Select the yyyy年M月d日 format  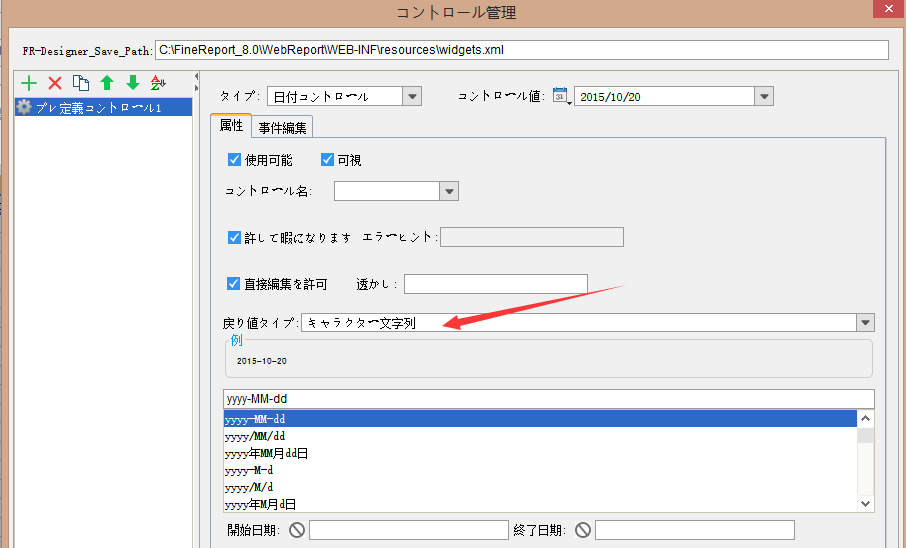point(540,504)
